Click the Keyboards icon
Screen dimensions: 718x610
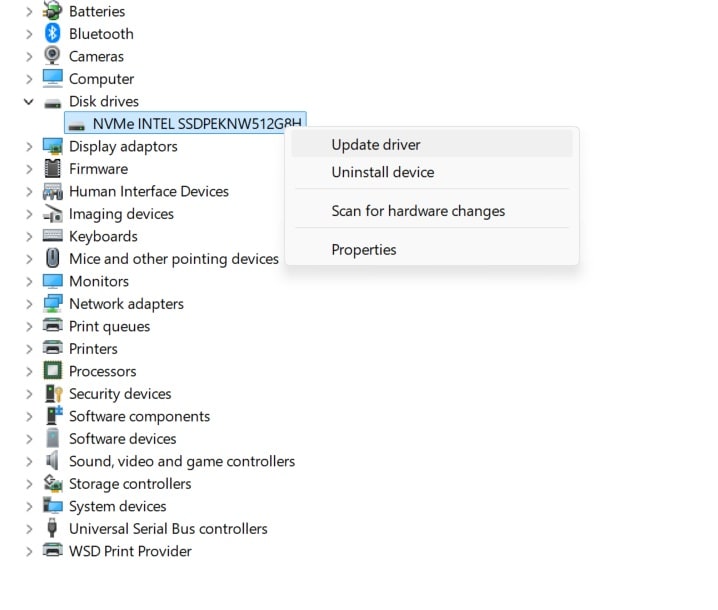click(x=52, y=235)
